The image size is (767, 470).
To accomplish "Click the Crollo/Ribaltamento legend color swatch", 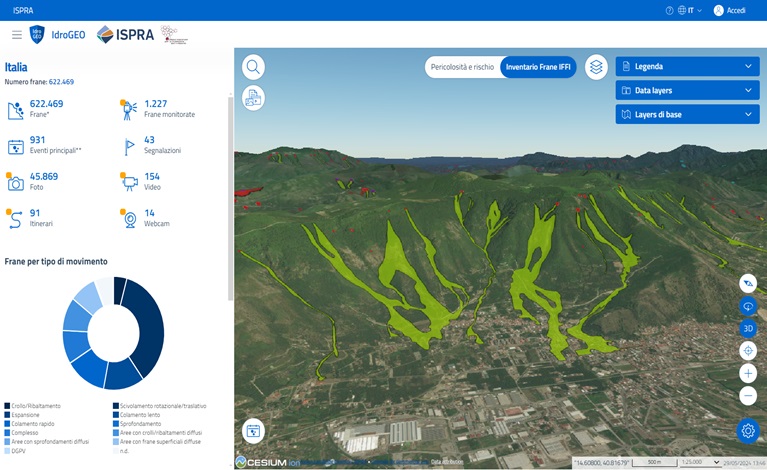I will coord(7,406).
